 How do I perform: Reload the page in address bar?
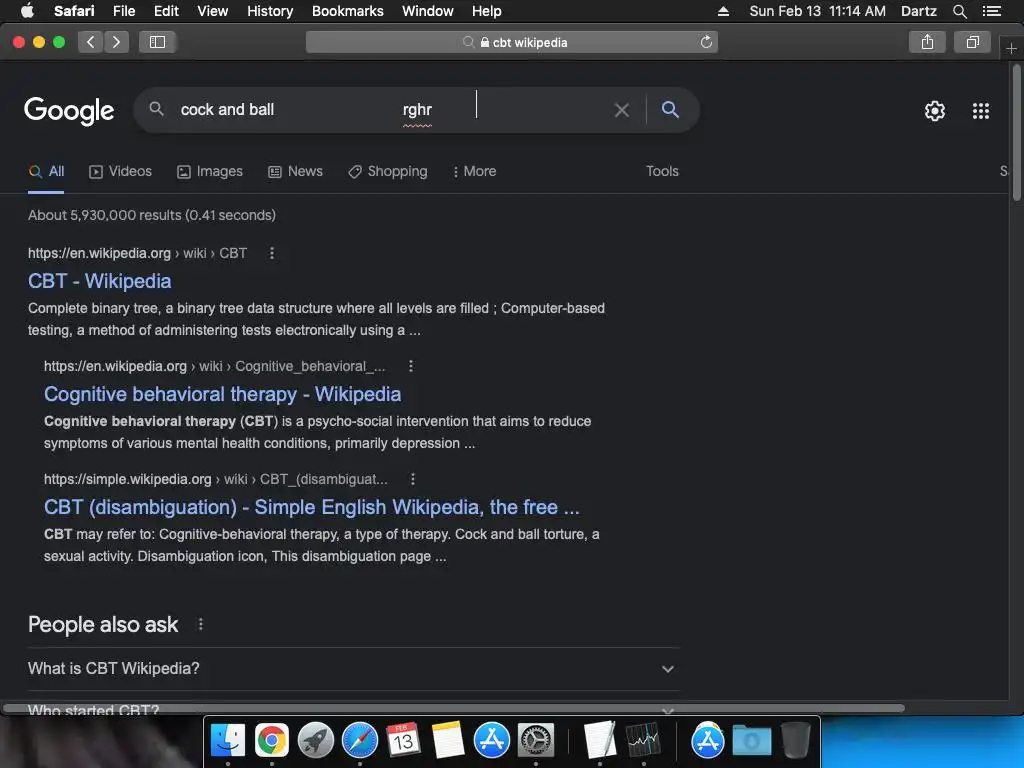point(706,42)
